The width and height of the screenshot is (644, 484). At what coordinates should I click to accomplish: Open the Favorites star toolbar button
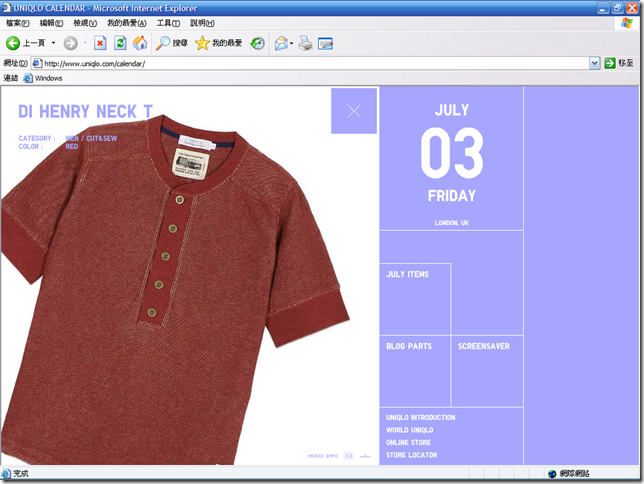coord(218,43)
